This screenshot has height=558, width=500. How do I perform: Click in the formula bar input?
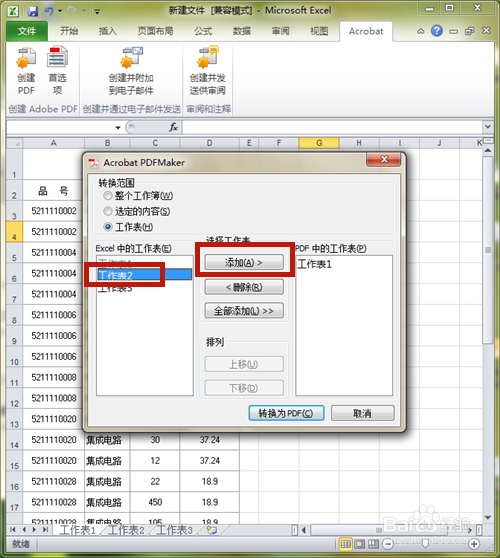(332, 127)
